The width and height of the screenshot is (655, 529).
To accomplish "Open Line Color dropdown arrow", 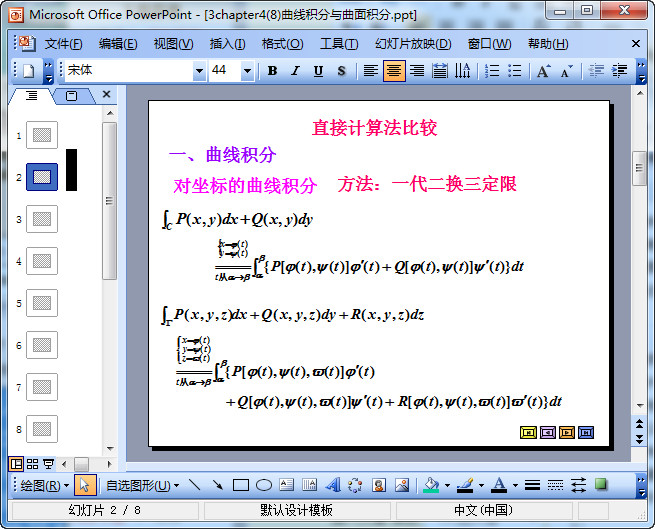I will 481,486.
